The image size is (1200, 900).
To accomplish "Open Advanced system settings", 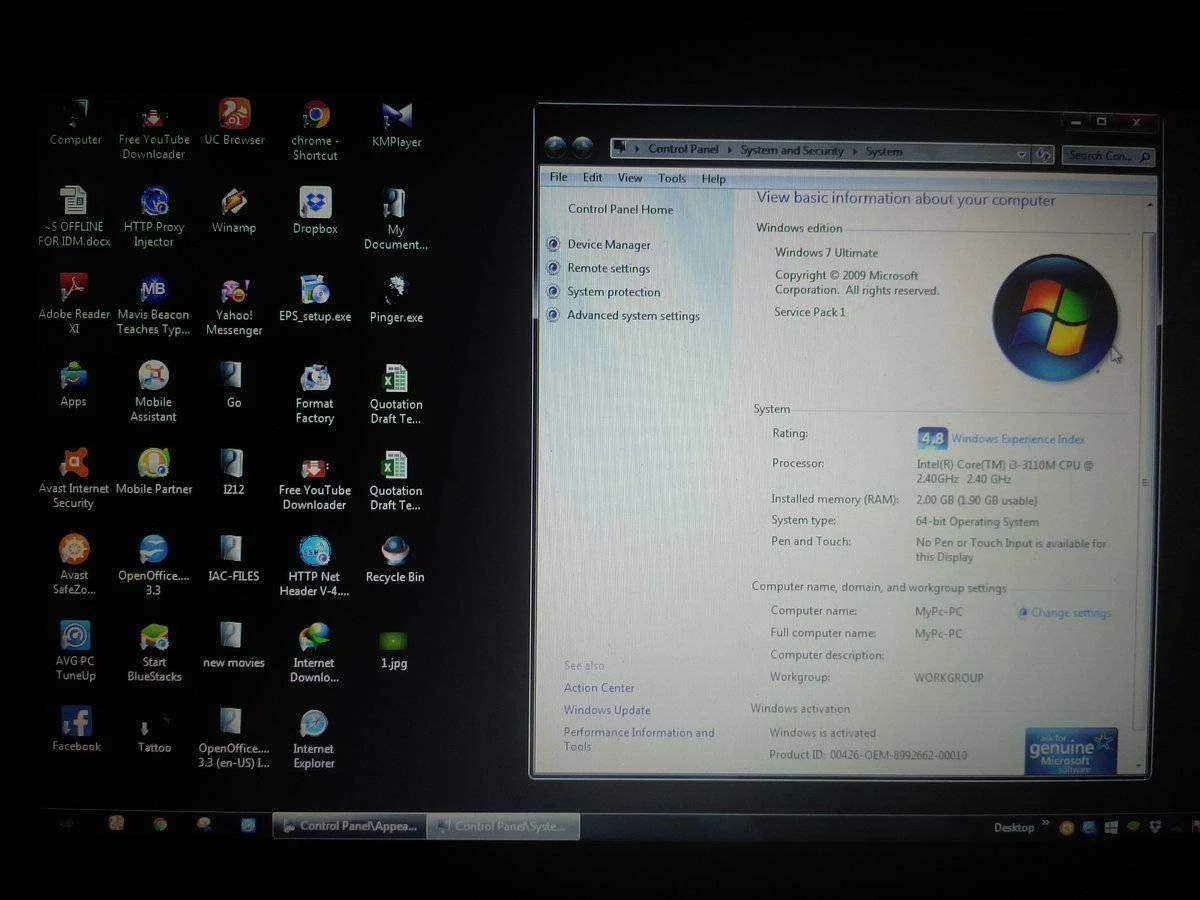I will point(633,316).
